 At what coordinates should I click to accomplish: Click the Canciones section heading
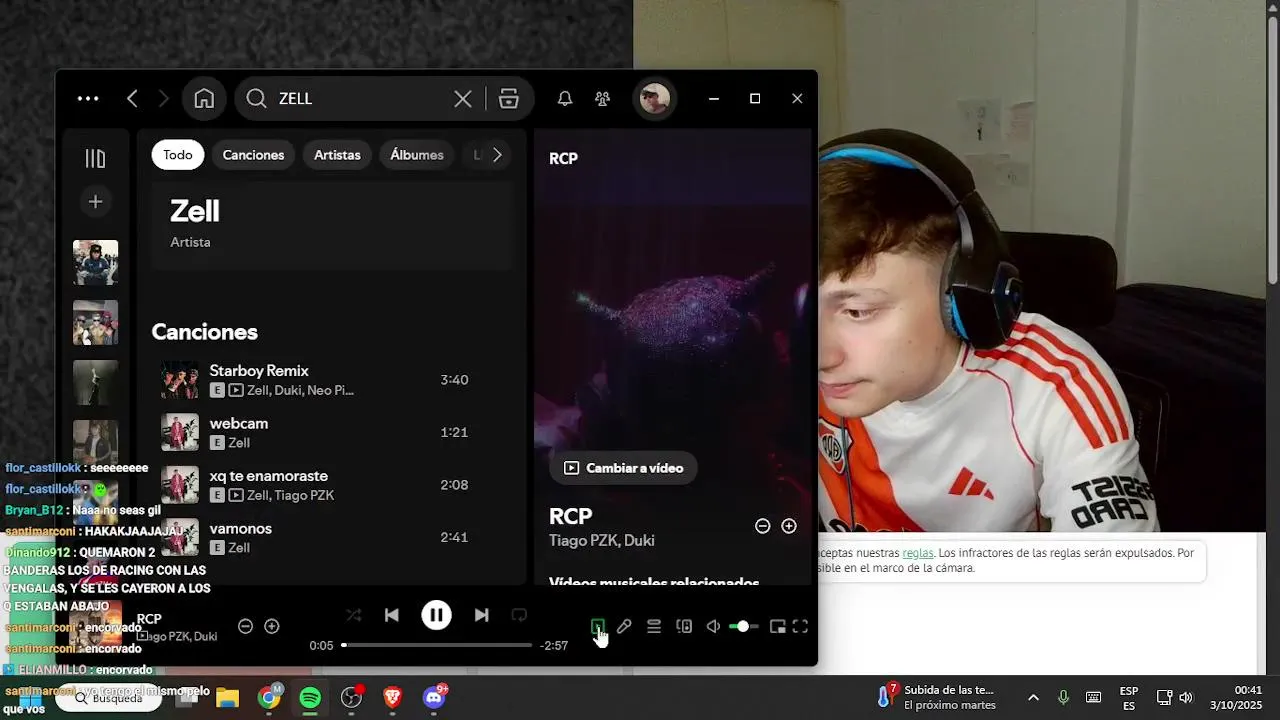[x=204, y=332]
